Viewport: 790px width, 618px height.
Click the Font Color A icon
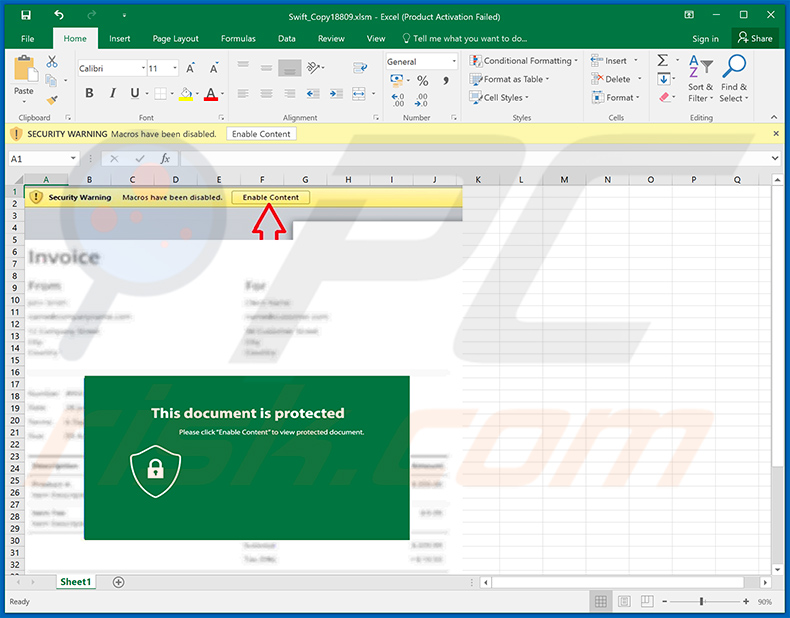click(211, 94)
